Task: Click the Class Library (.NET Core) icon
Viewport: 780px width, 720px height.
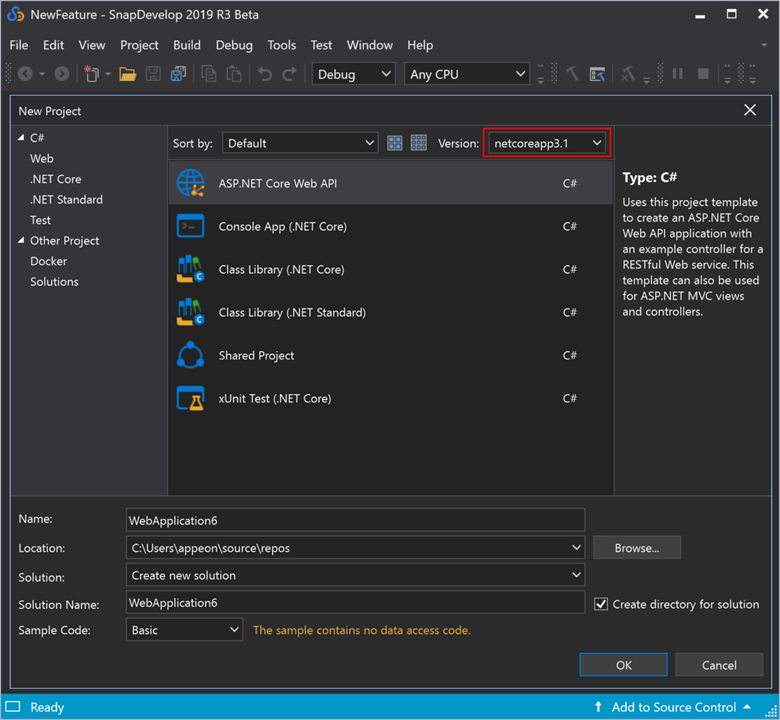Action: pos(191,269)
